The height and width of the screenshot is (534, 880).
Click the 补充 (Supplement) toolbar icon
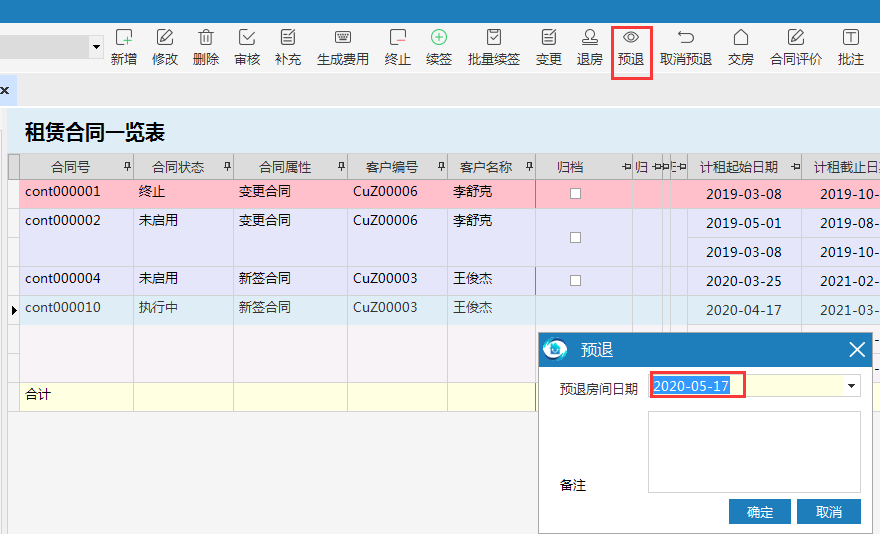coord(288,38)
